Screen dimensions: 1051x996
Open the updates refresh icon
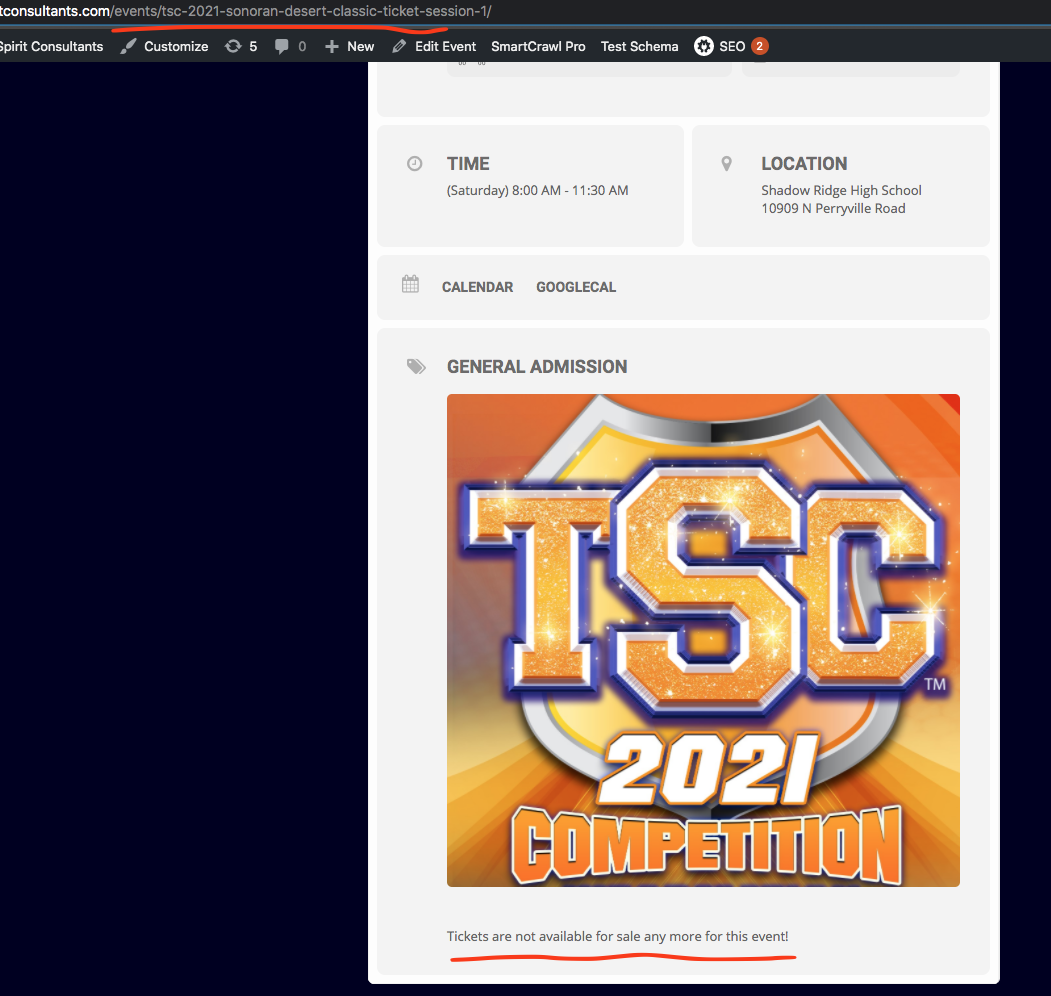click(x=233, y=46)
